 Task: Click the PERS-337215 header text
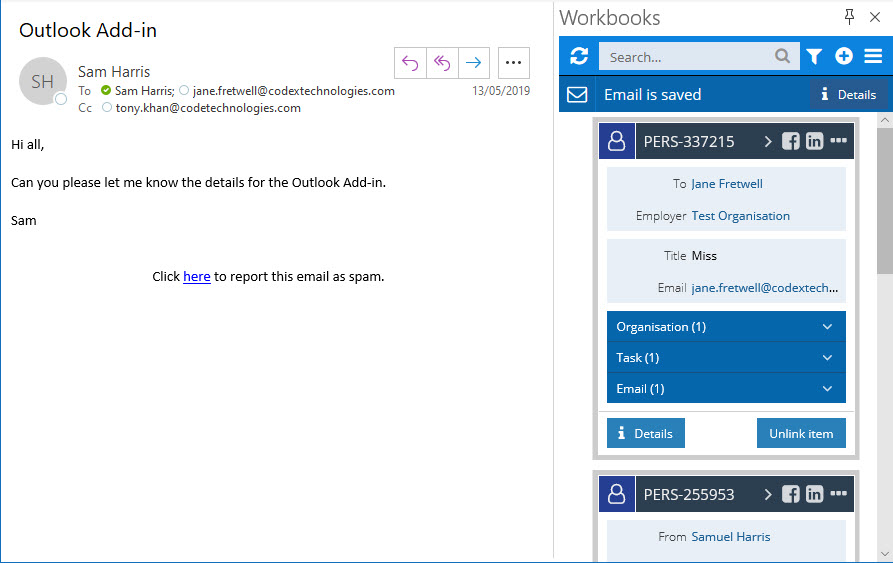pyautogui.click(x=689, y=141)
